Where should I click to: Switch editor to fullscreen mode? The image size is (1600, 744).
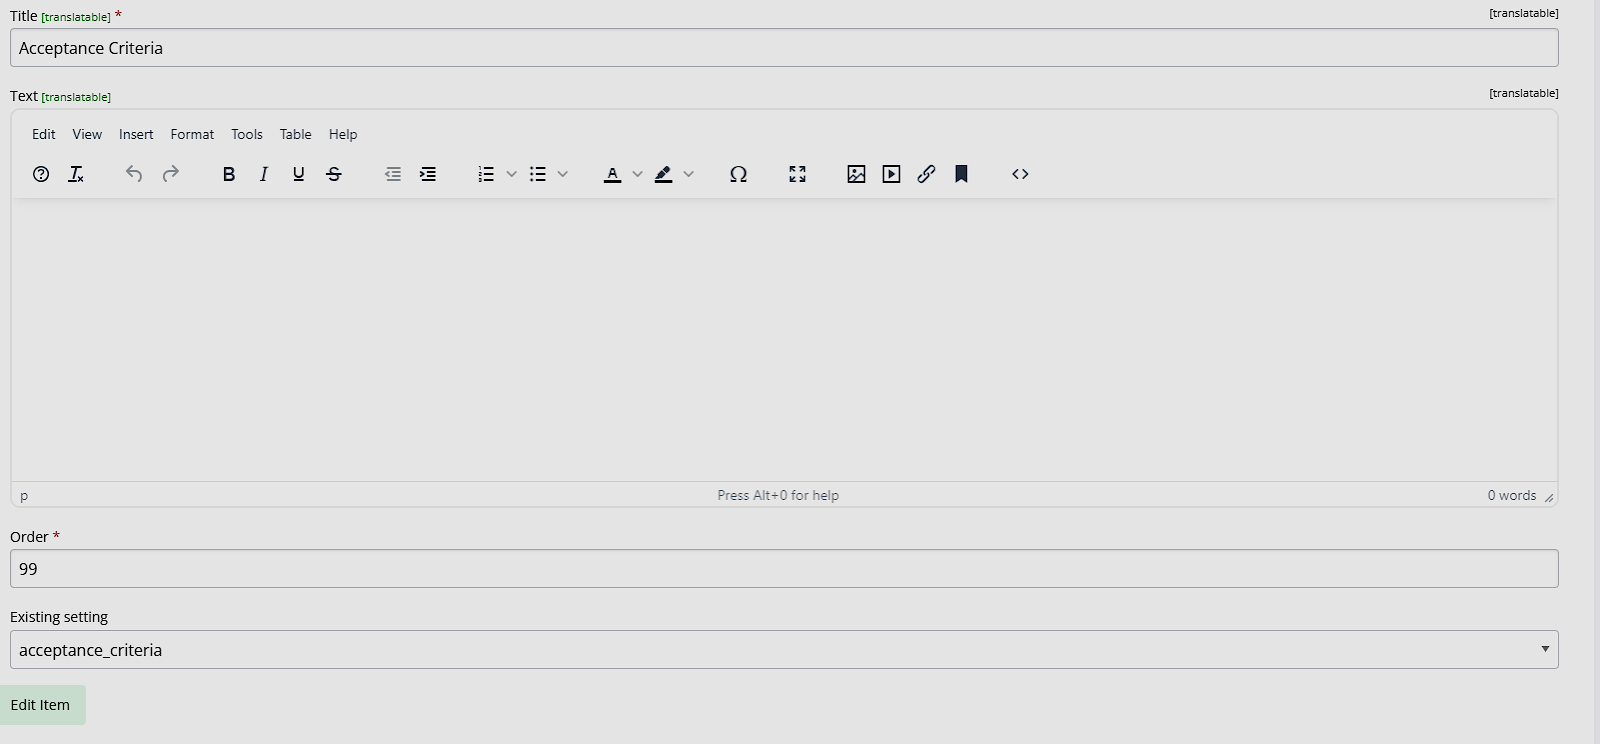pos(797,174)
